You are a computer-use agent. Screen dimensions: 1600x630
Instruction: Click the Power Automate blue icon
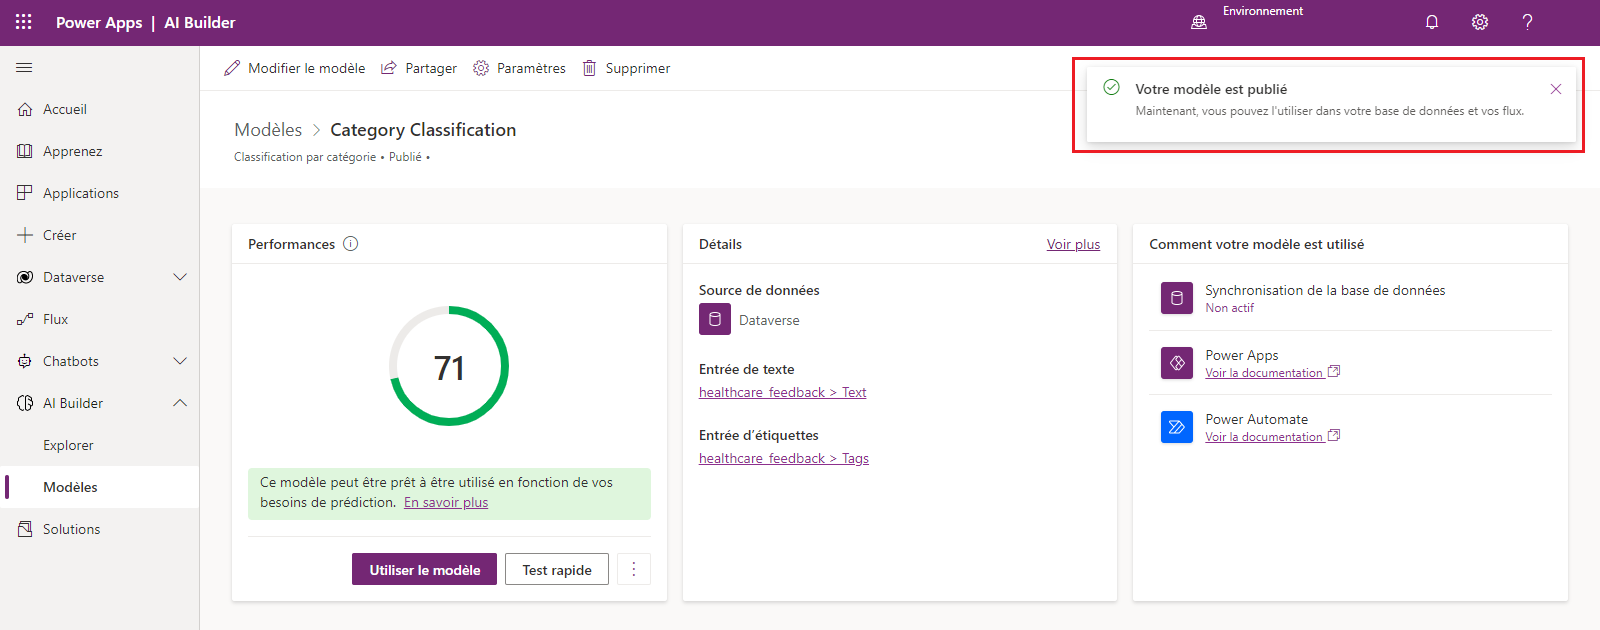coord(1177,427)
